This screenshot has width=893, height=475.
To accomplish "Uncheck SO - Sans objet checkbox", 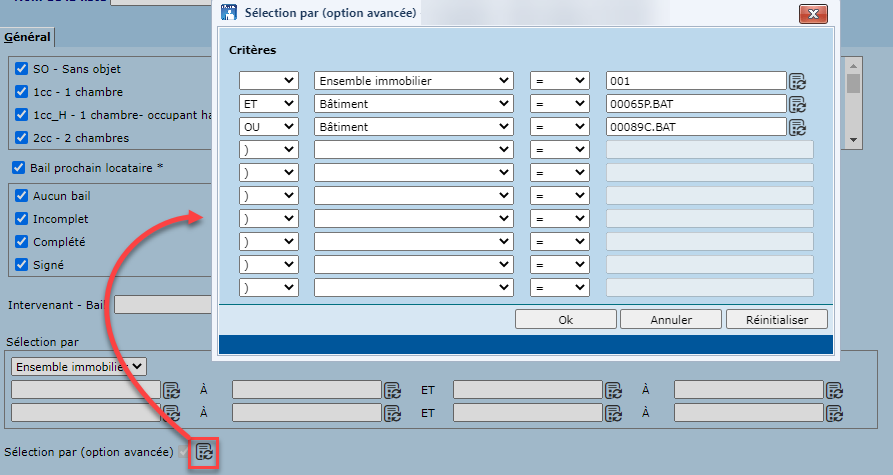I will pyautogui.click(x=22, y=69).
